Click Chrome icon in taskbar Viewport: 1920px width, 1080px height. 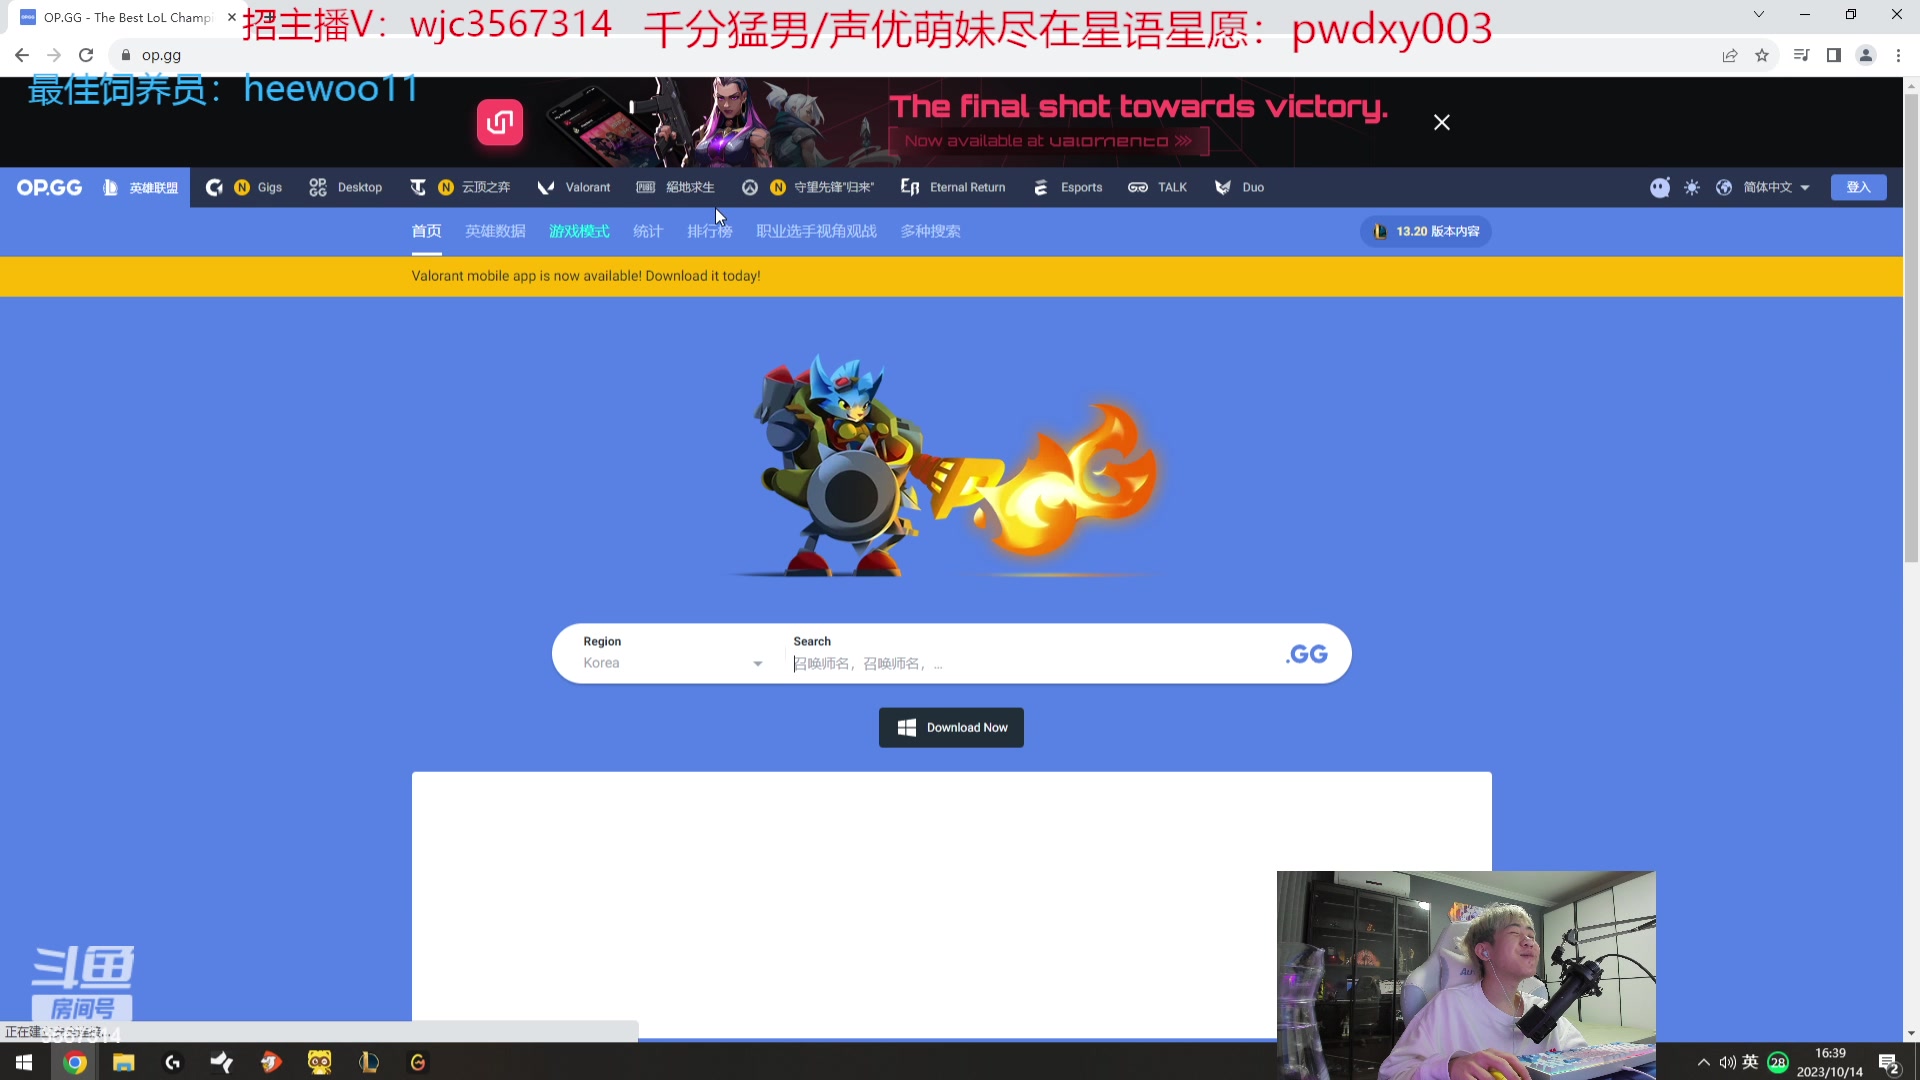coord(75,1062)
